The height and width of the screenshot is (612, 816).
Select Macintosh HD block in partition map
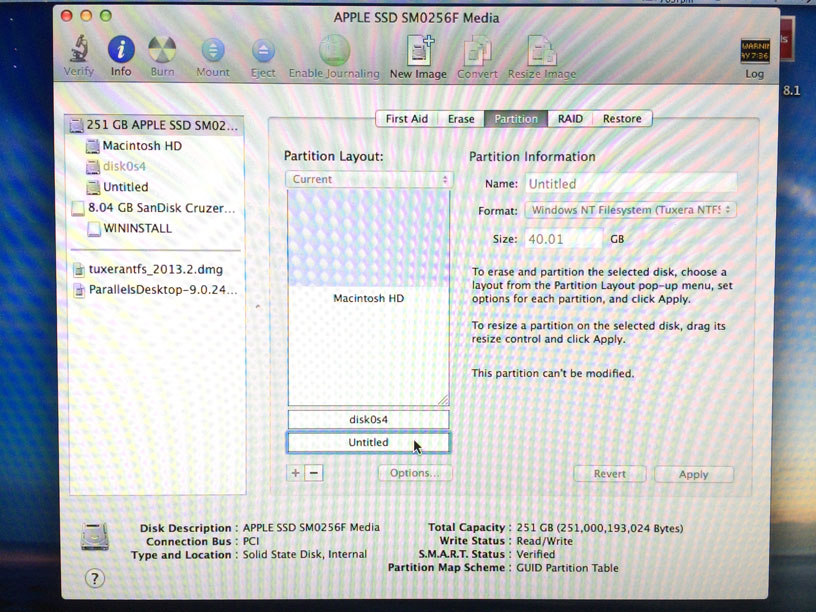[x=368, y=298]
